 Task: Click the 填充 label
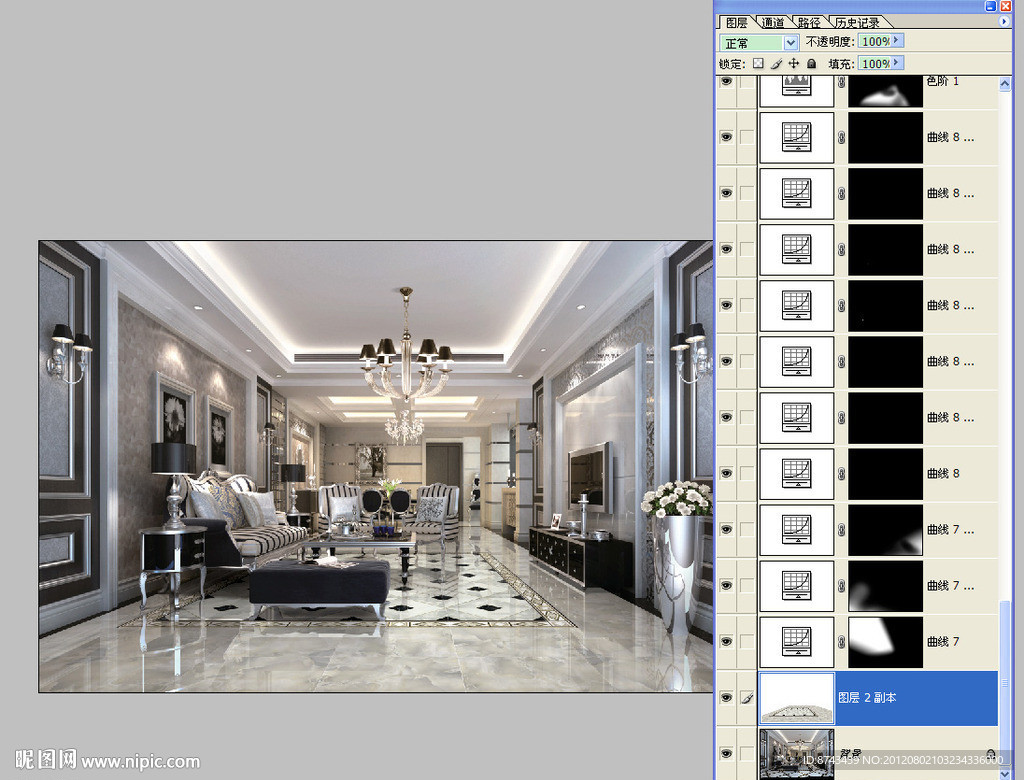[841, 64]
